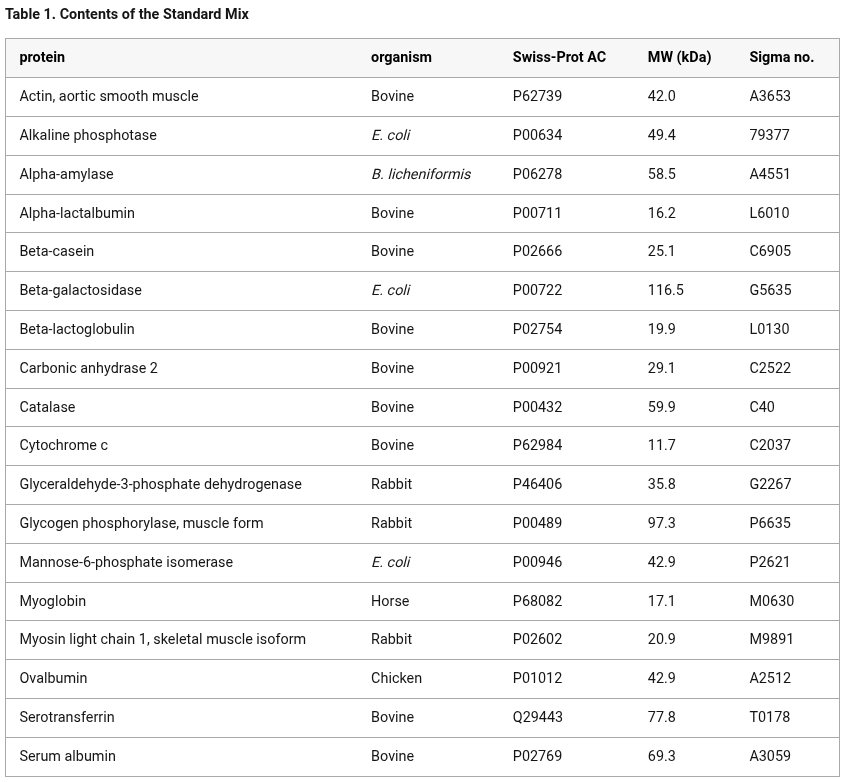Click the 'MW (kDa)' column header
Image resolution: width=845 pixels, height=782 pixels.
point(679,57)
